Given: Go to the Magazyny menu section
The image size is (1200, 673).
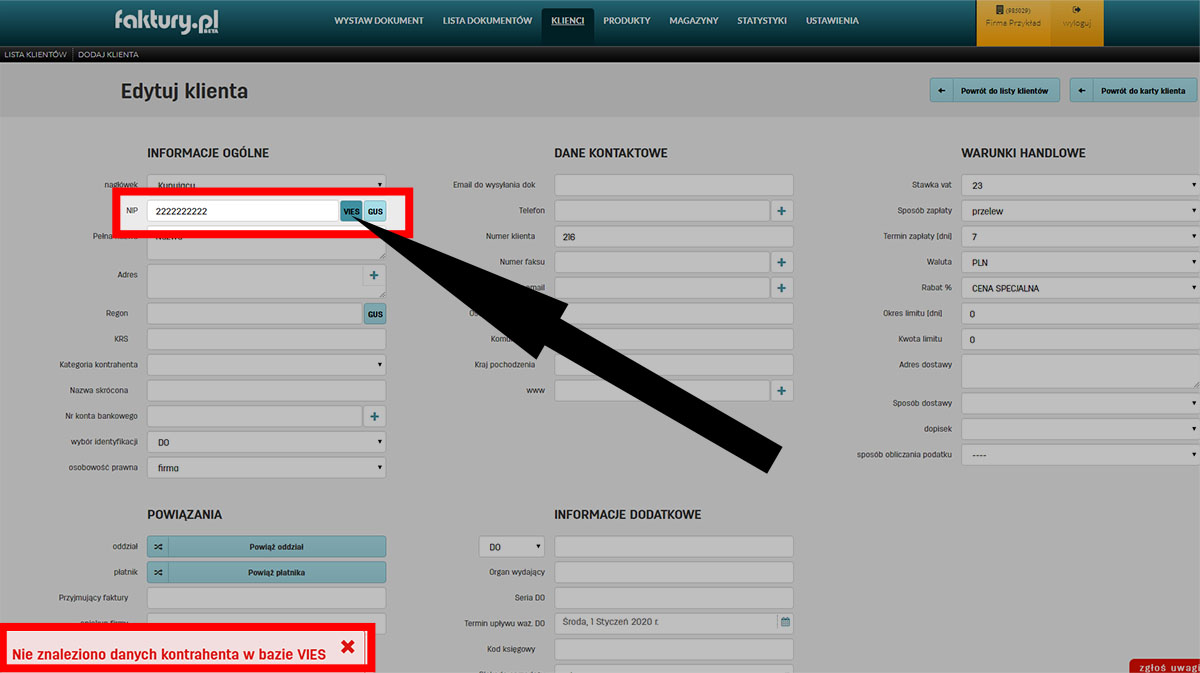Looking at the screenshot, I should coord(693,21).
